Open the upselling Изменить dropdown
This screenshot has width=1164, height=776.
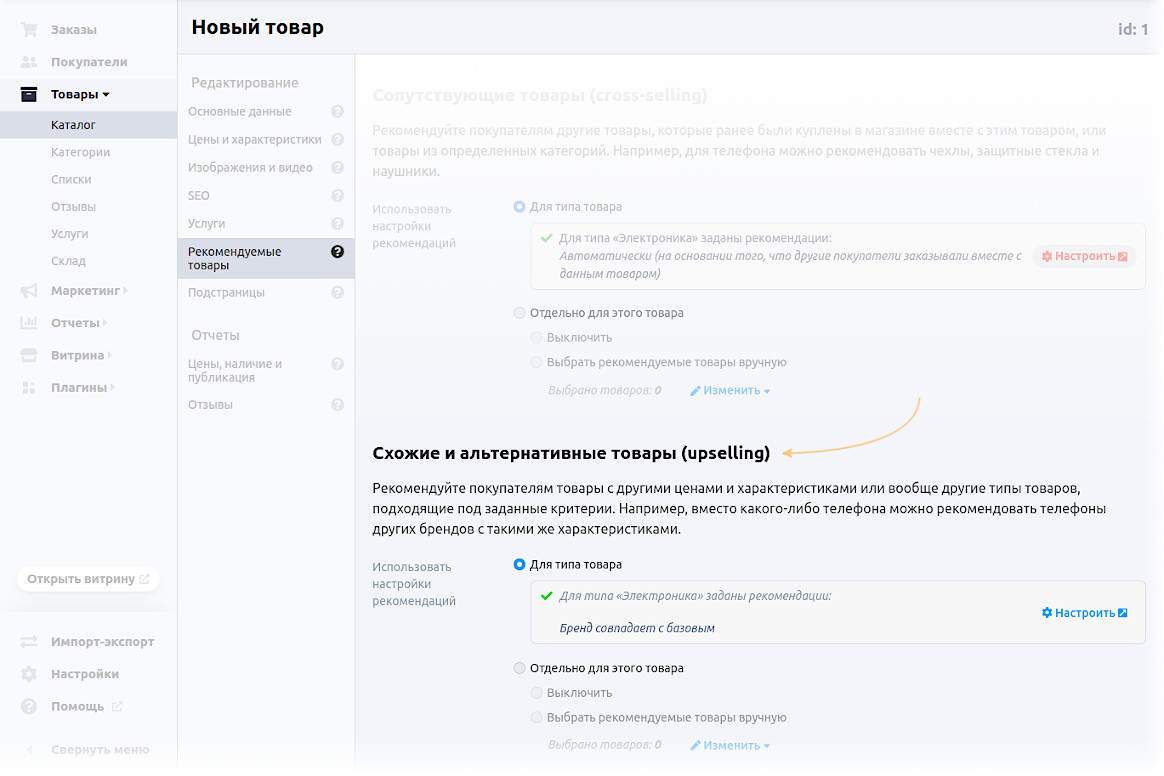[x=730, y=745]
